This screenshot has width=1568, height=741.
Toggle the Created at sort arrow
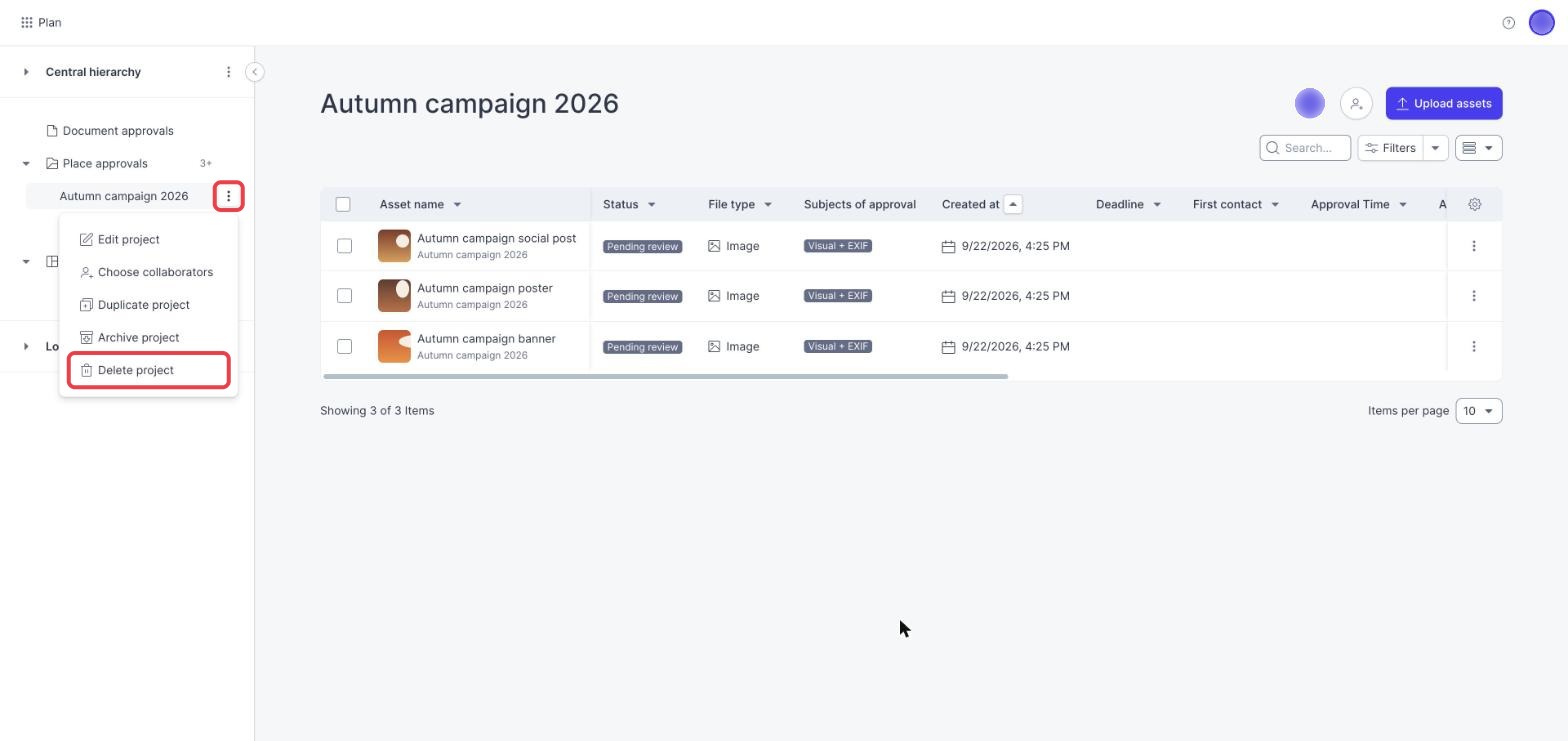pos(1013,204)
